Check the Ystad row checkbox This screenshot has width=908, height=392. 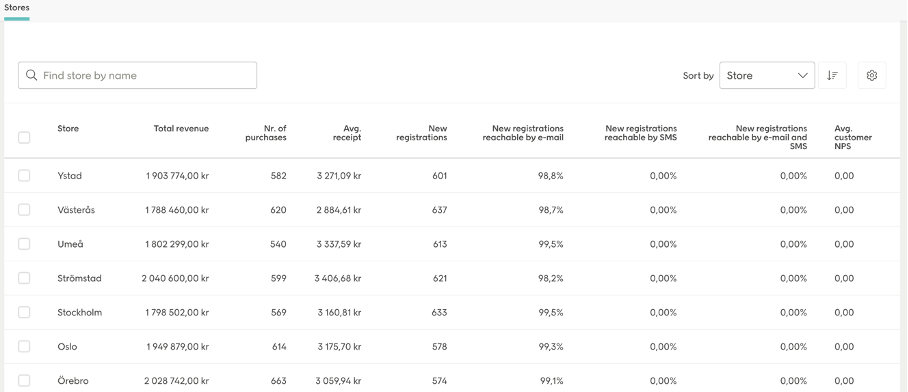coord(24,175)
